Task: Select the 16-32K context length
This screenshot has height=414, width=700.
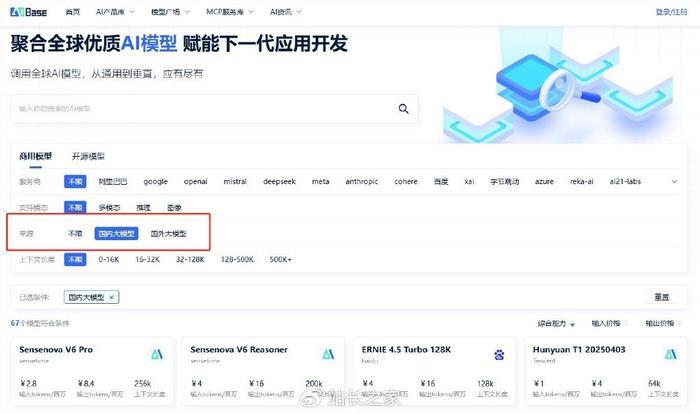Action: point(147,259)
